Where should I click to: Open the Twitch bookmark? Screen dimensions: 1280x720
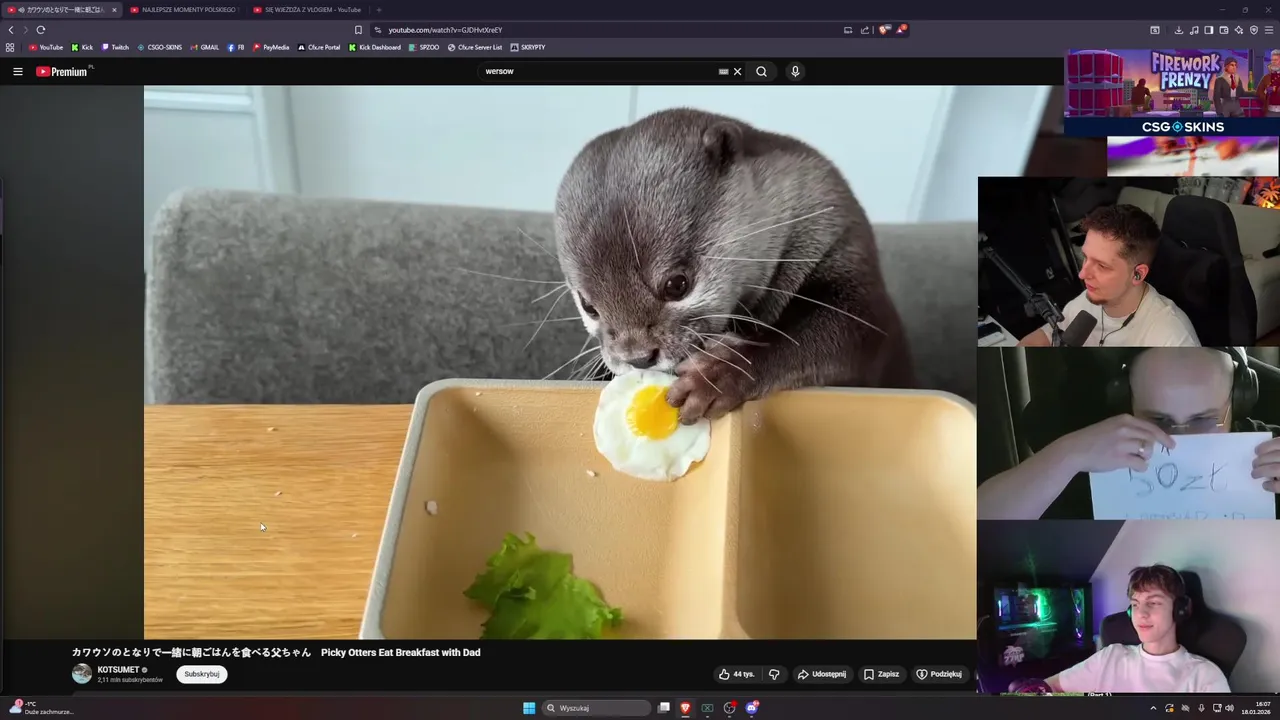point(115,47)
